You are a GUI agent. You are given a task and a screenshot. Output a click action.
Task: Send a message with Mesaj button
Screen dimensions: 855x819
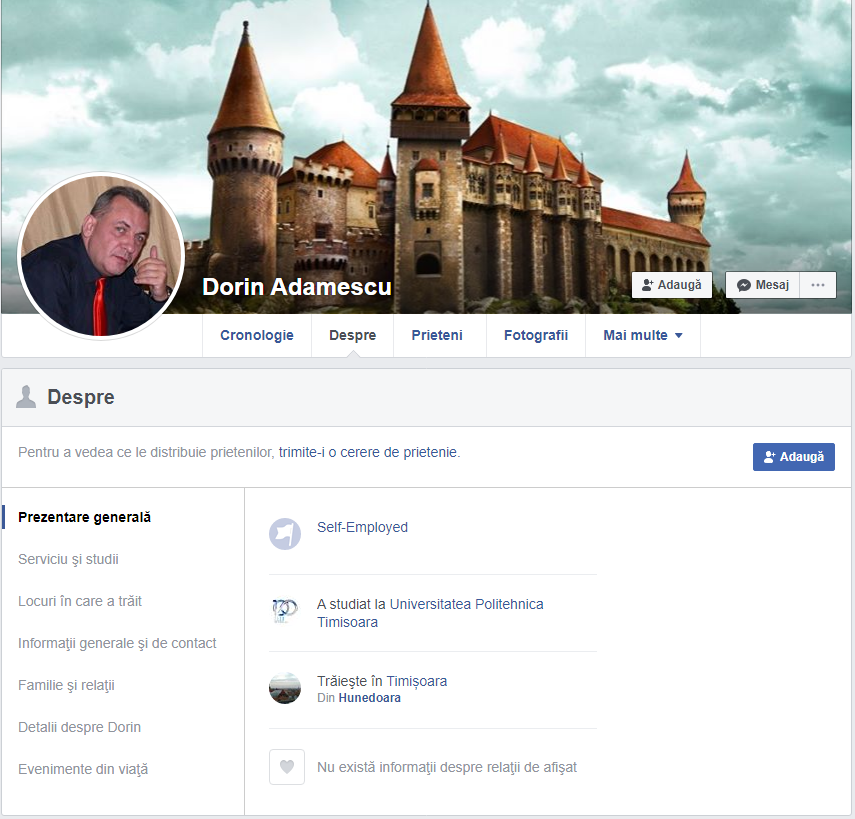click(x=762, y=285)
